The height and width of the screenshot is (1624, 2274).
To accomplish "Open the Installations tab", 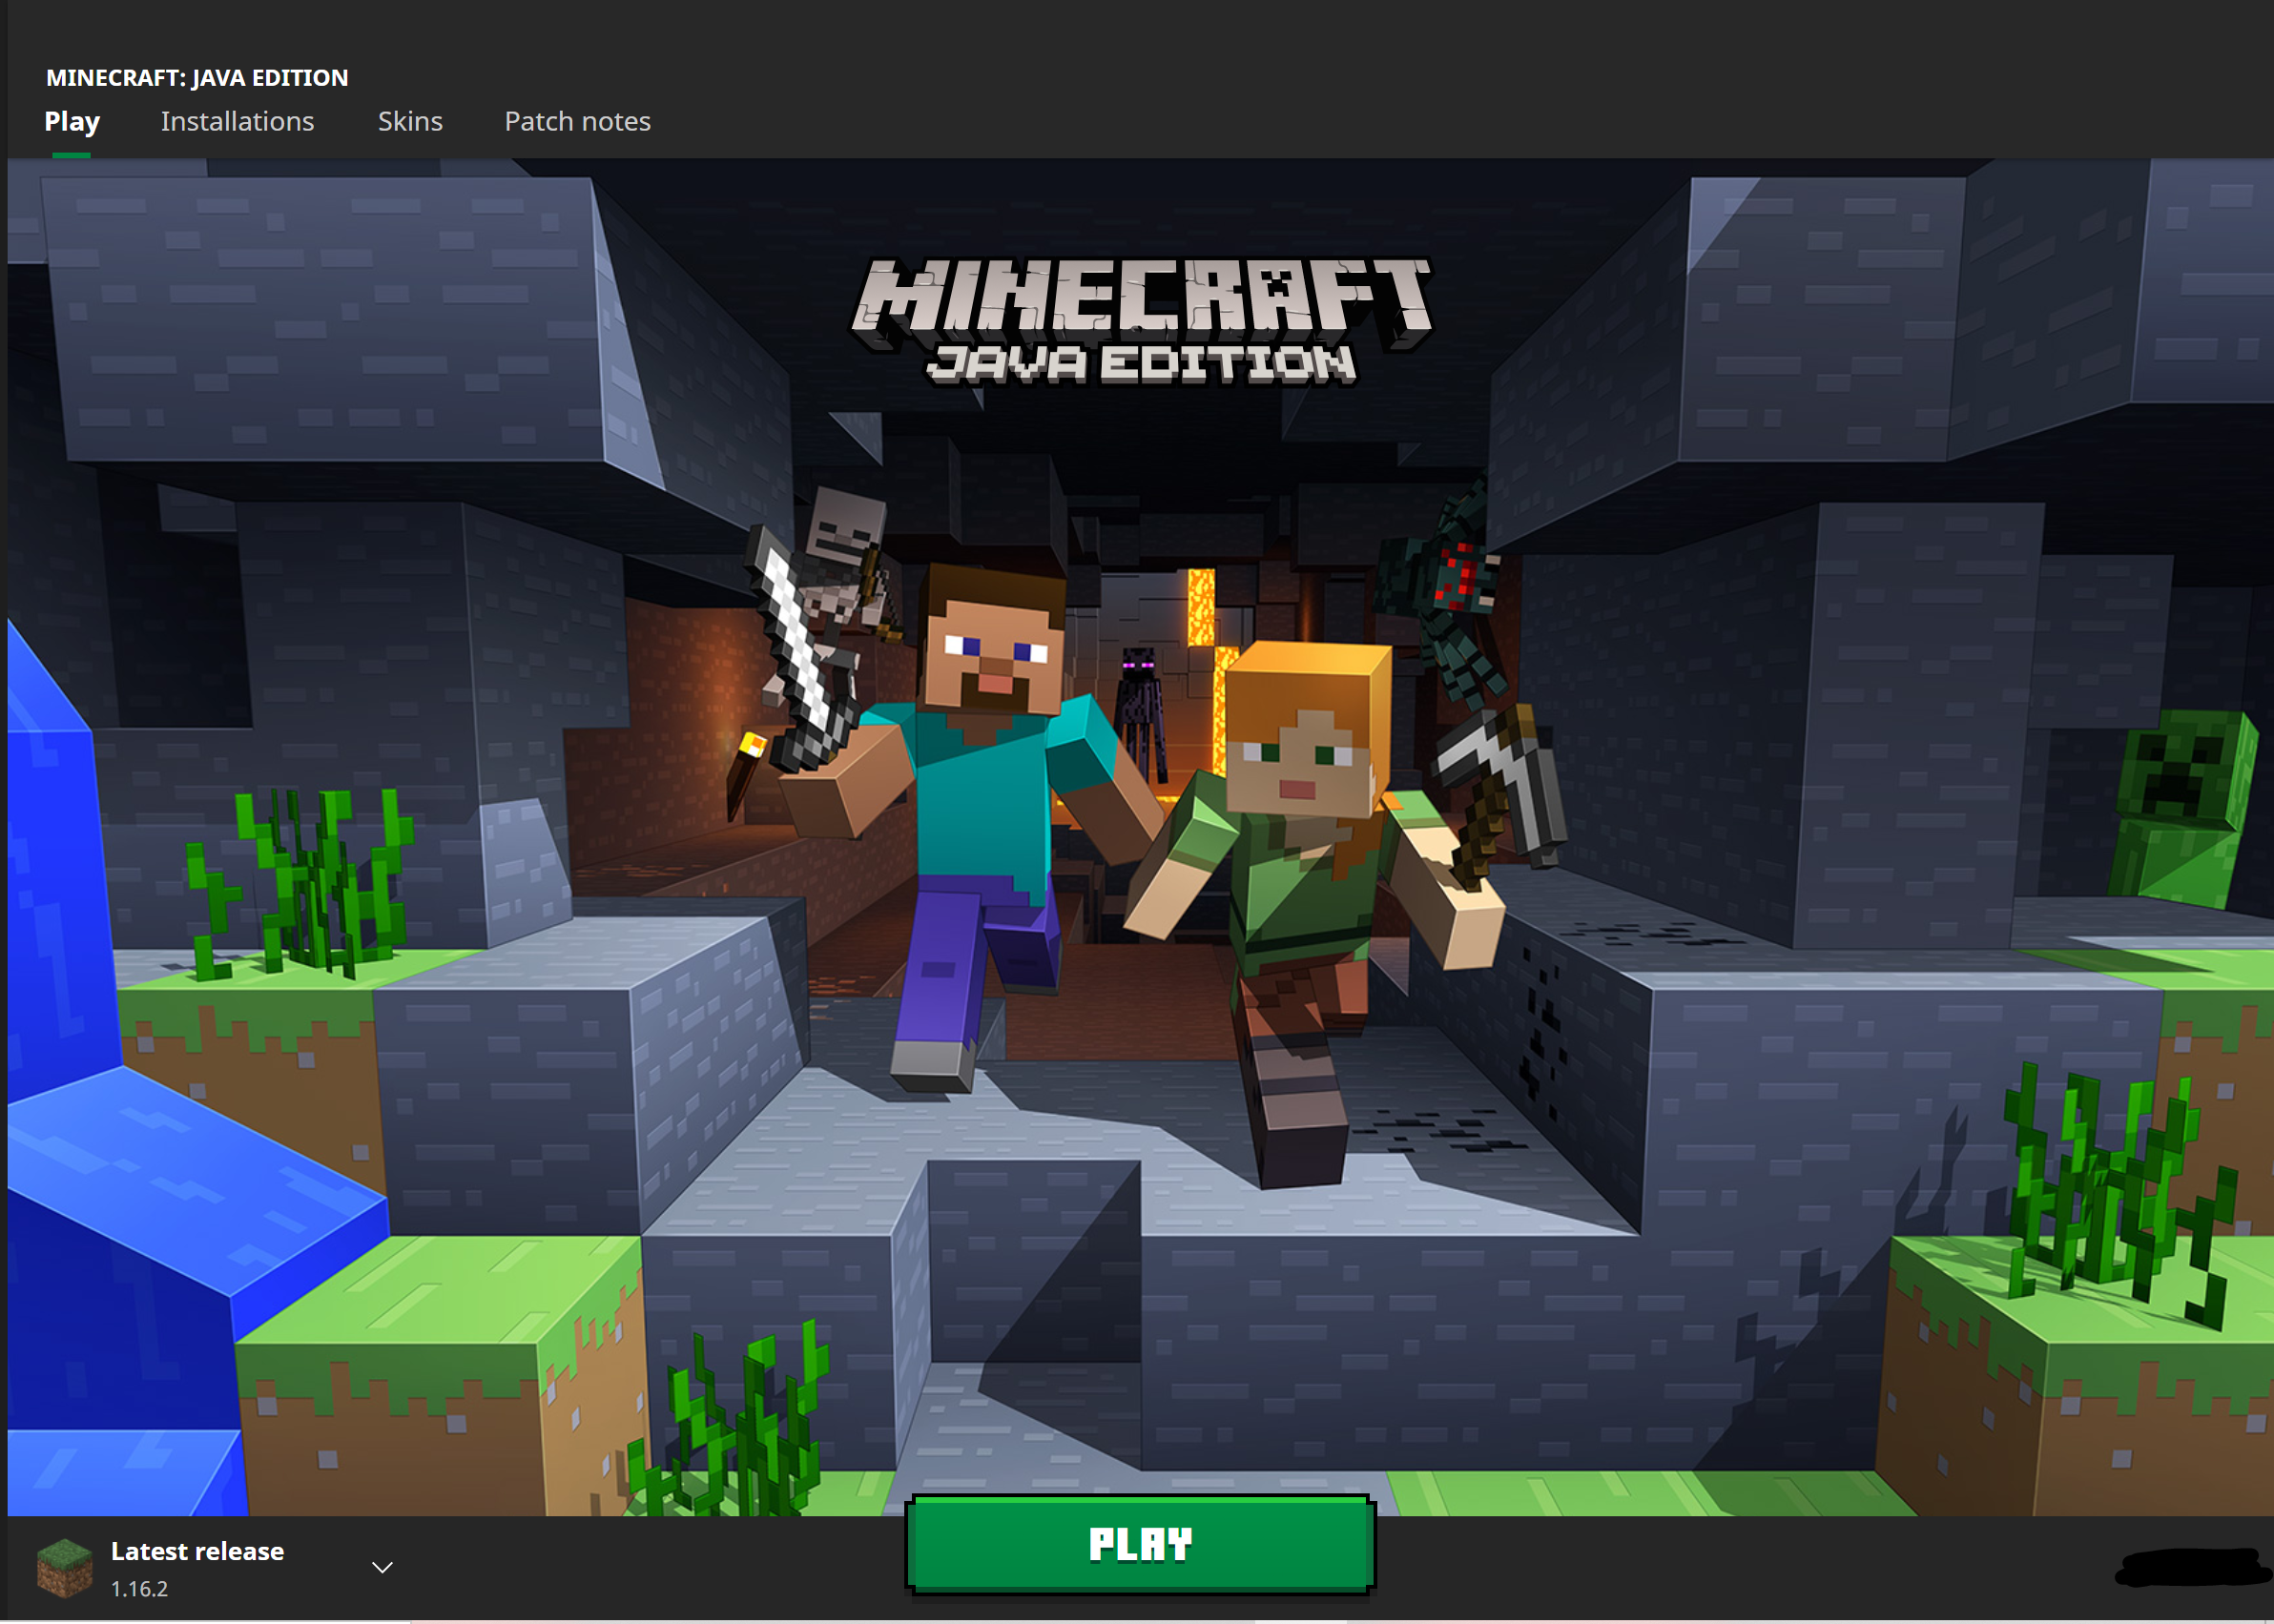I will [237, 121].
